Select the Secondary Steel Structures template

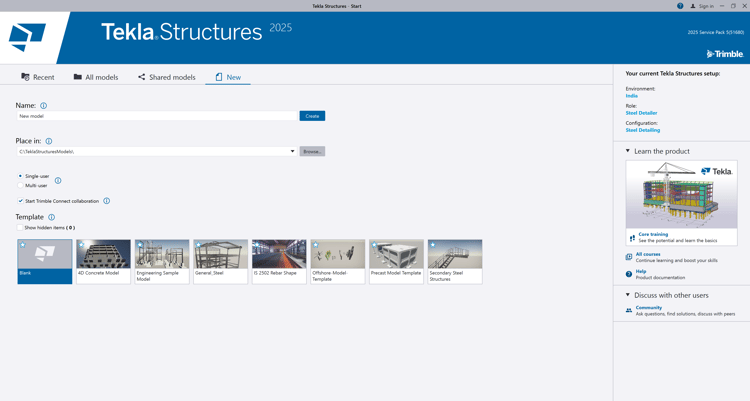point(455,262)
